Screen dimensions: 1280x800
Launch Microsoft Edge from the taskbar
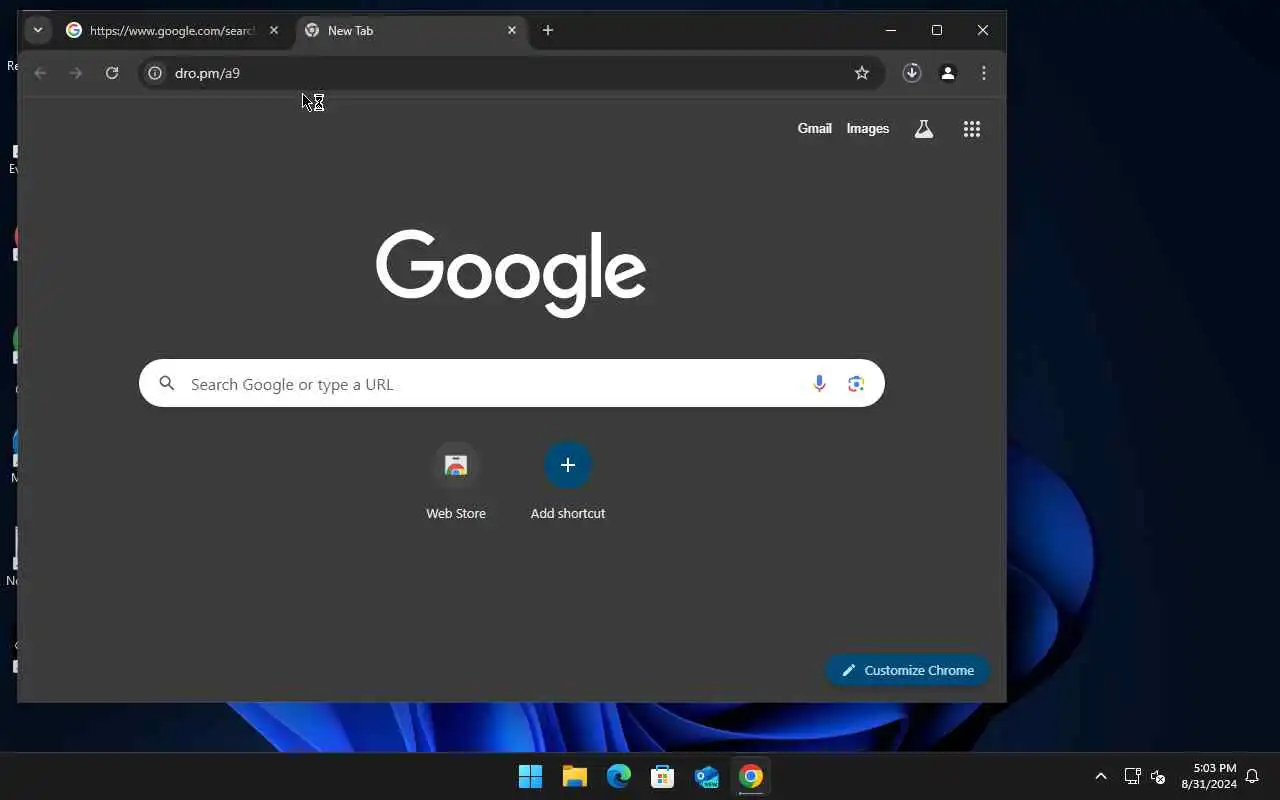coord(619,776)
